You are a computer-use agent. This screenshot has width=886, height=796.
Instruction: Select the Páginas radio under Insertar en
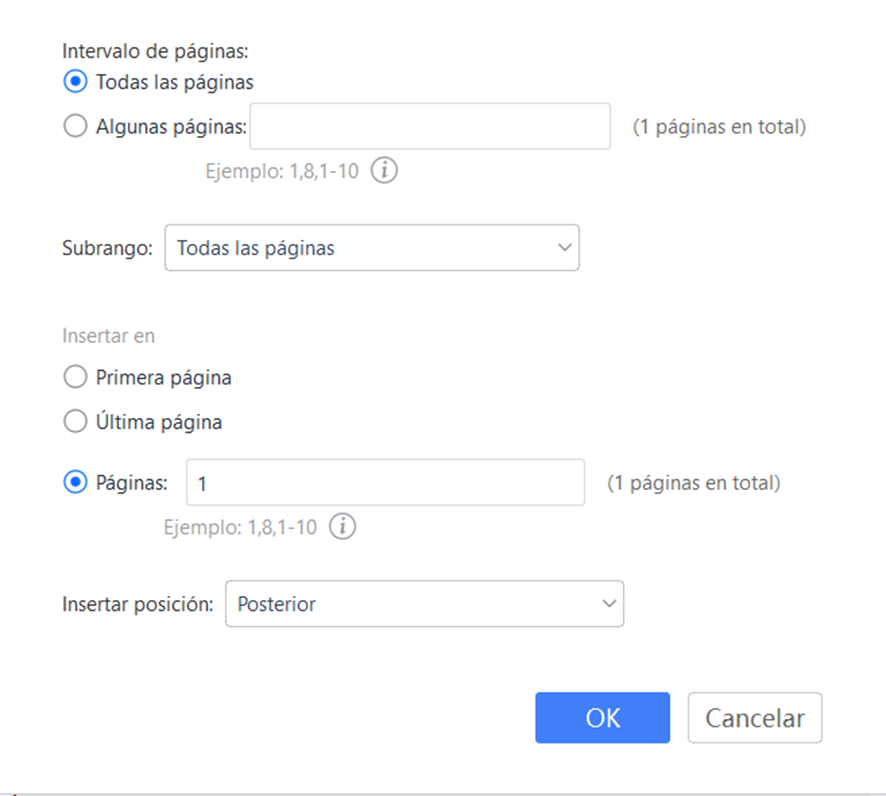[x=75, y=483]
